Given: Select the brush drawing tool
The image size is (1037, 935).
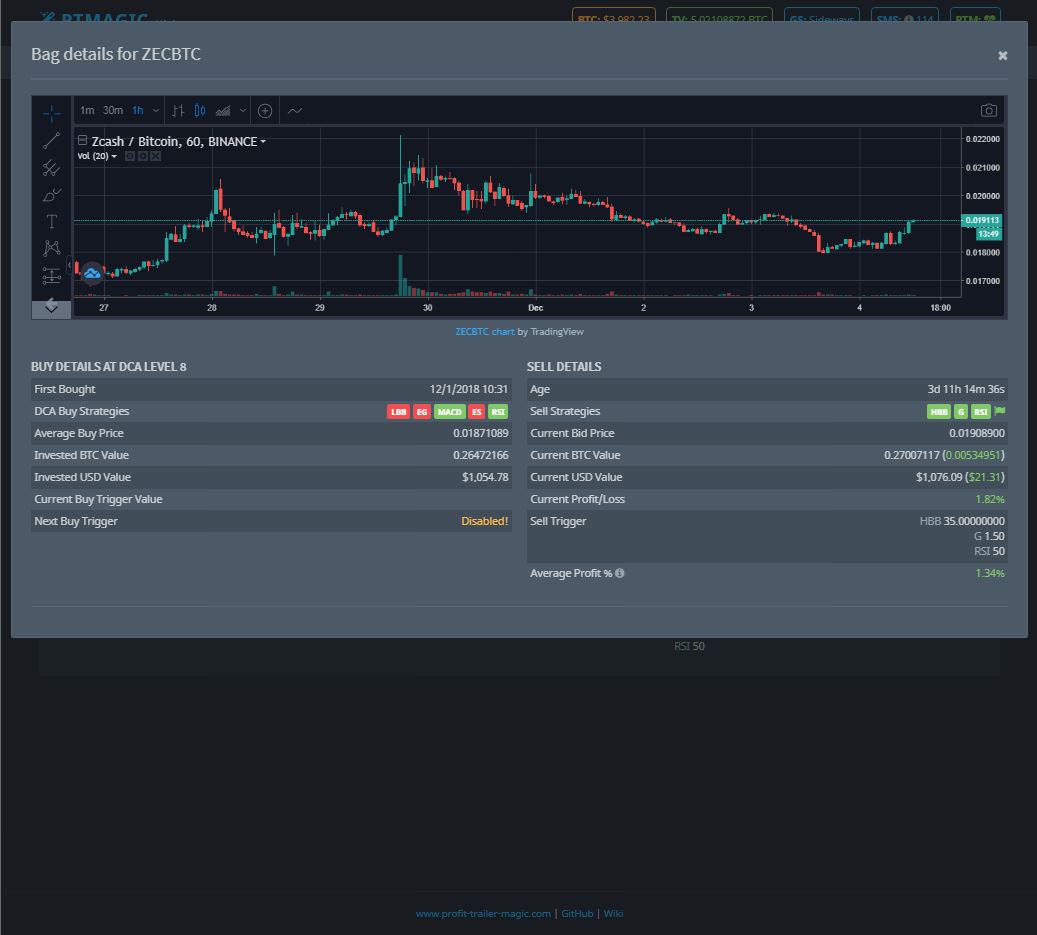Looking at the screenshot, I should coord(51,195).
